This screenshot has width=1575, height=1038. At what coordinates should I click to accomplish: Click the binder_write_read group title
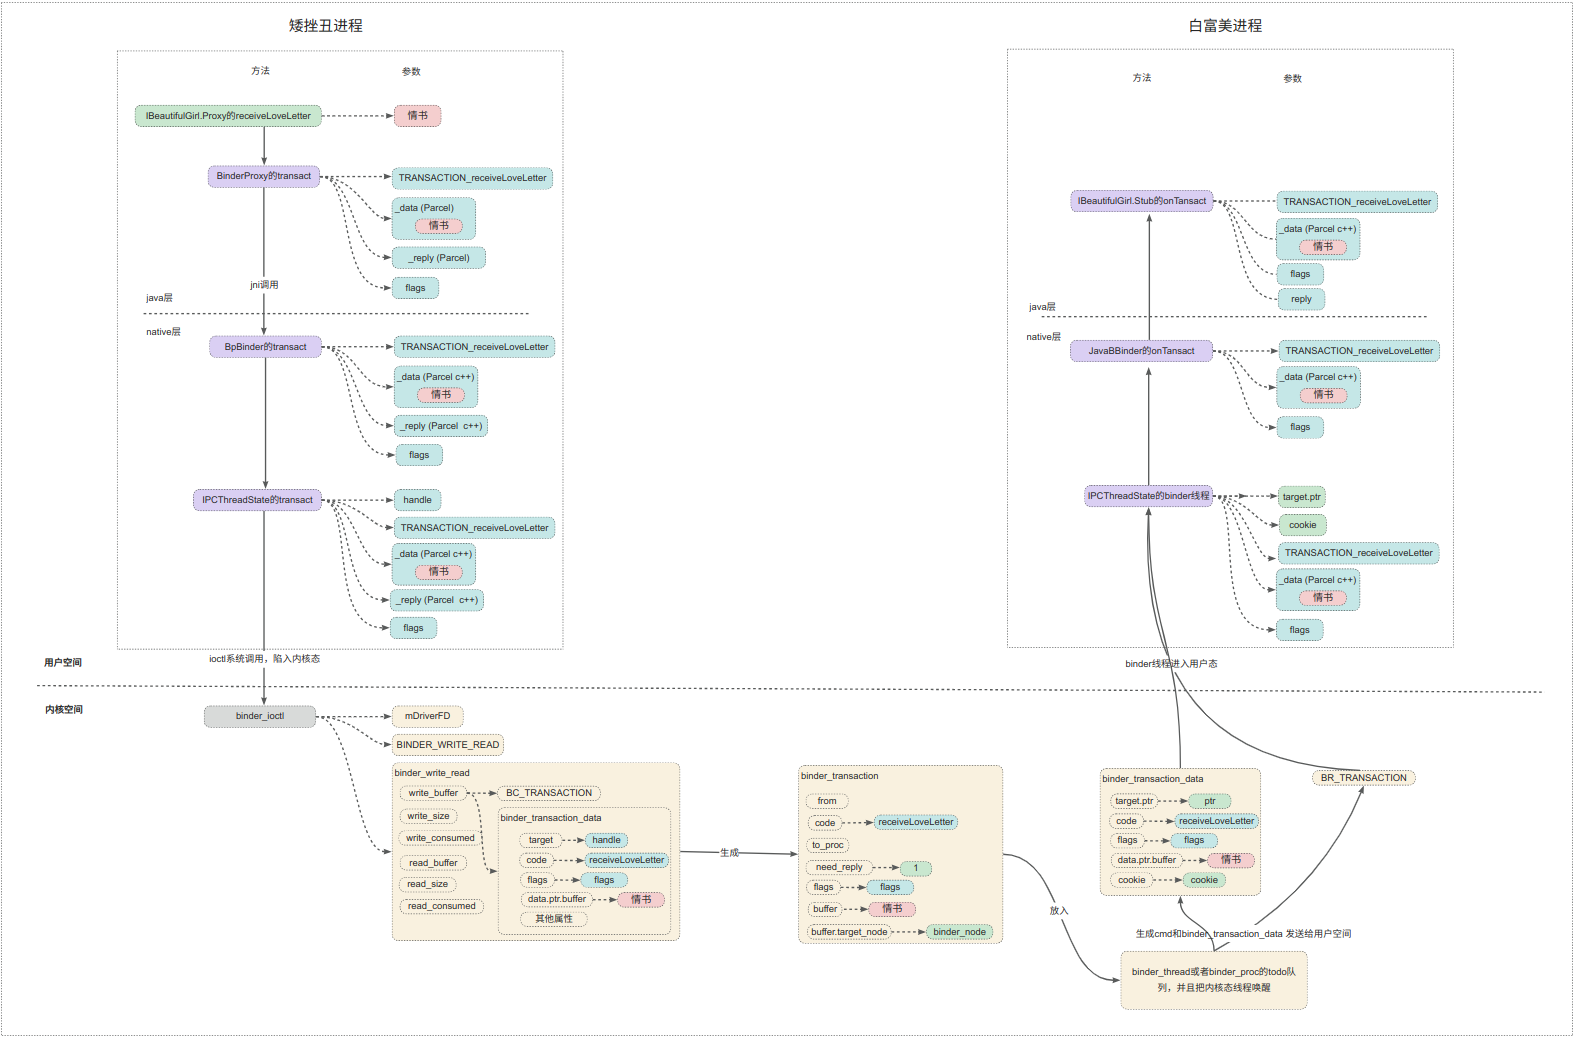click(432, 773)
